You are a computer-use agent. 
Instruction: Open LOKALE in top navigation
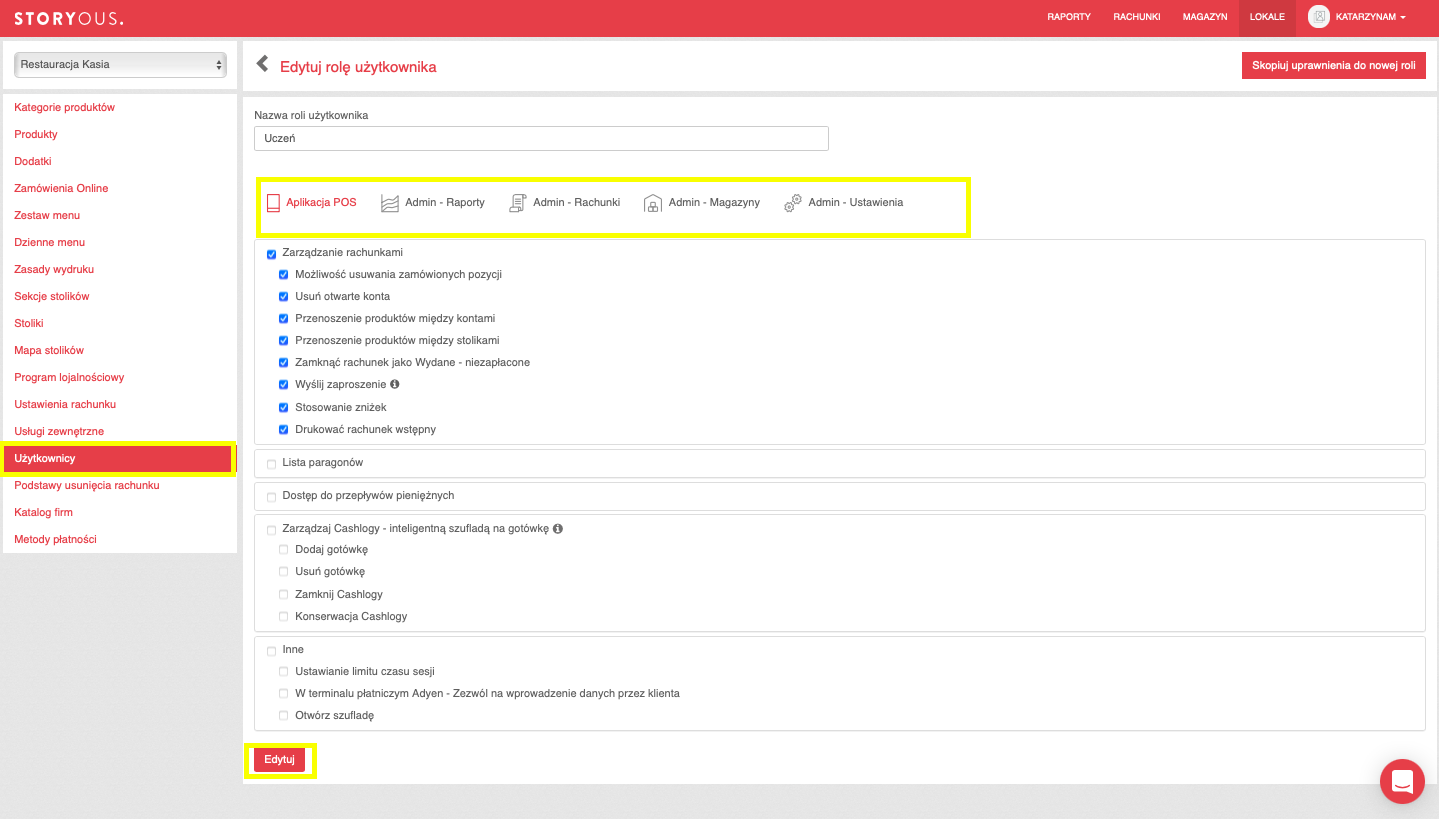(1267, 17)
